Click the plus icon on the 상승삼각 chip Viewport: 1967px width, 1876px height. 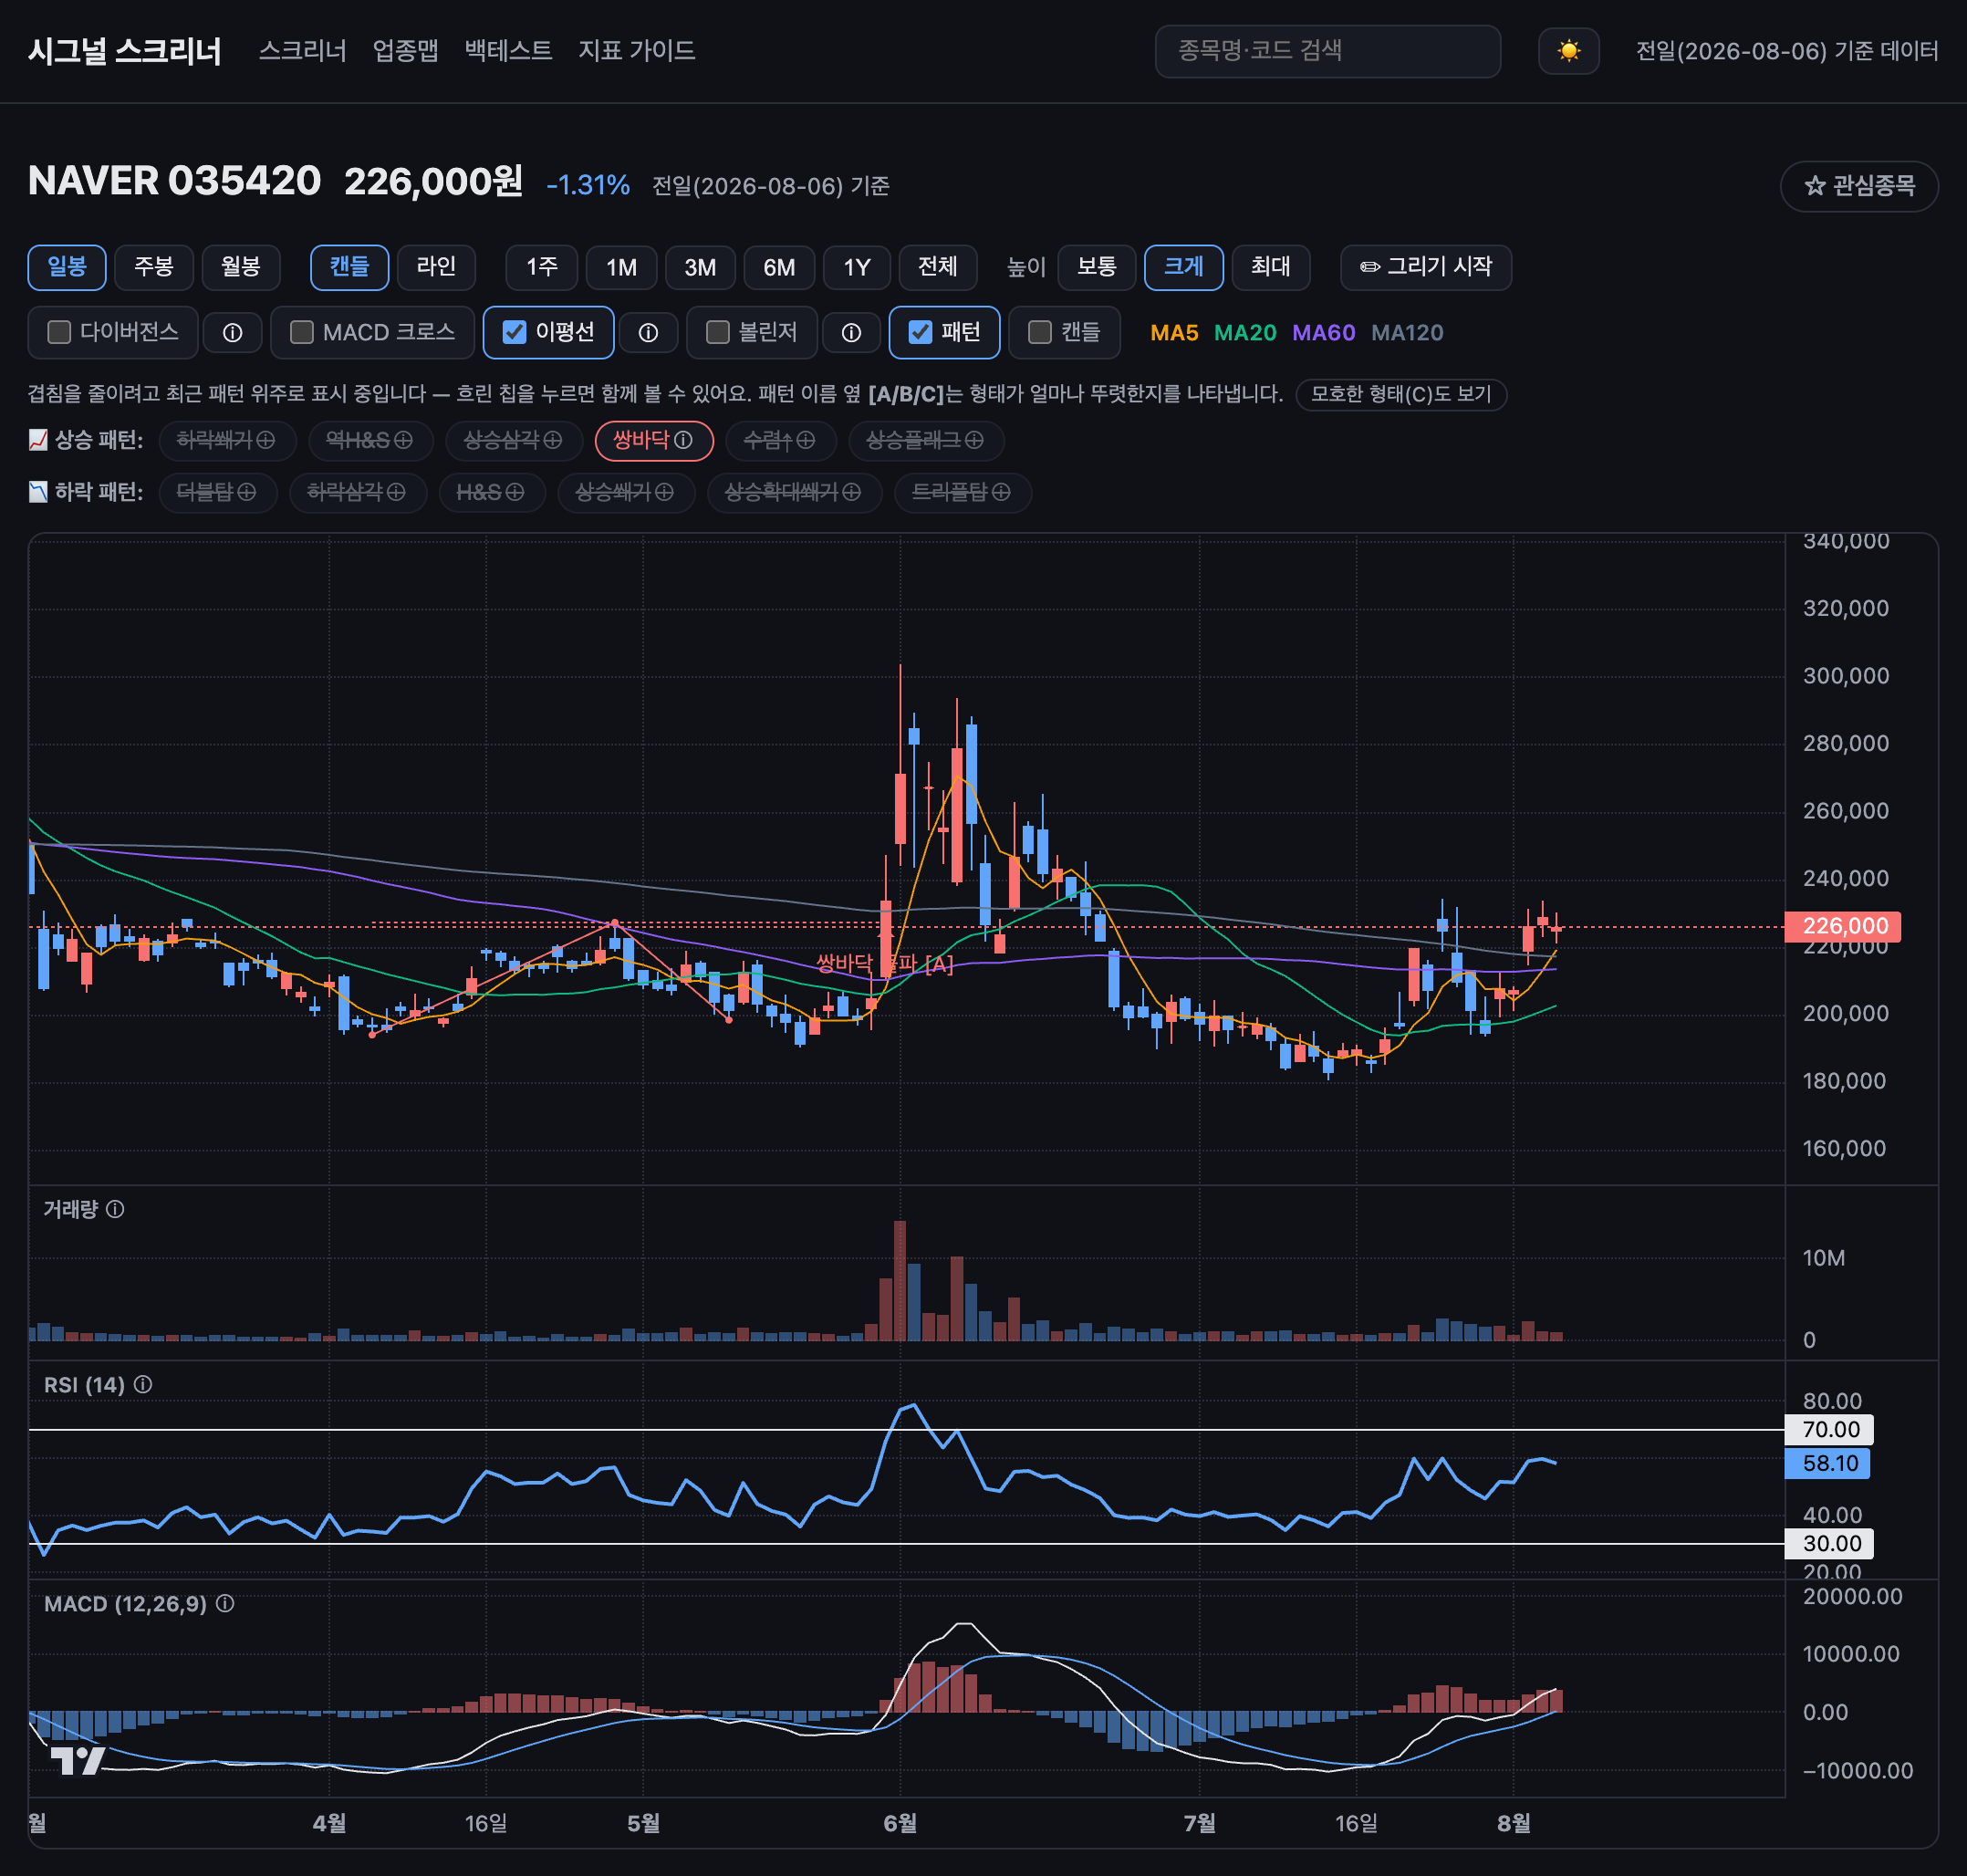pyautogui.click(x=553, y=440)
